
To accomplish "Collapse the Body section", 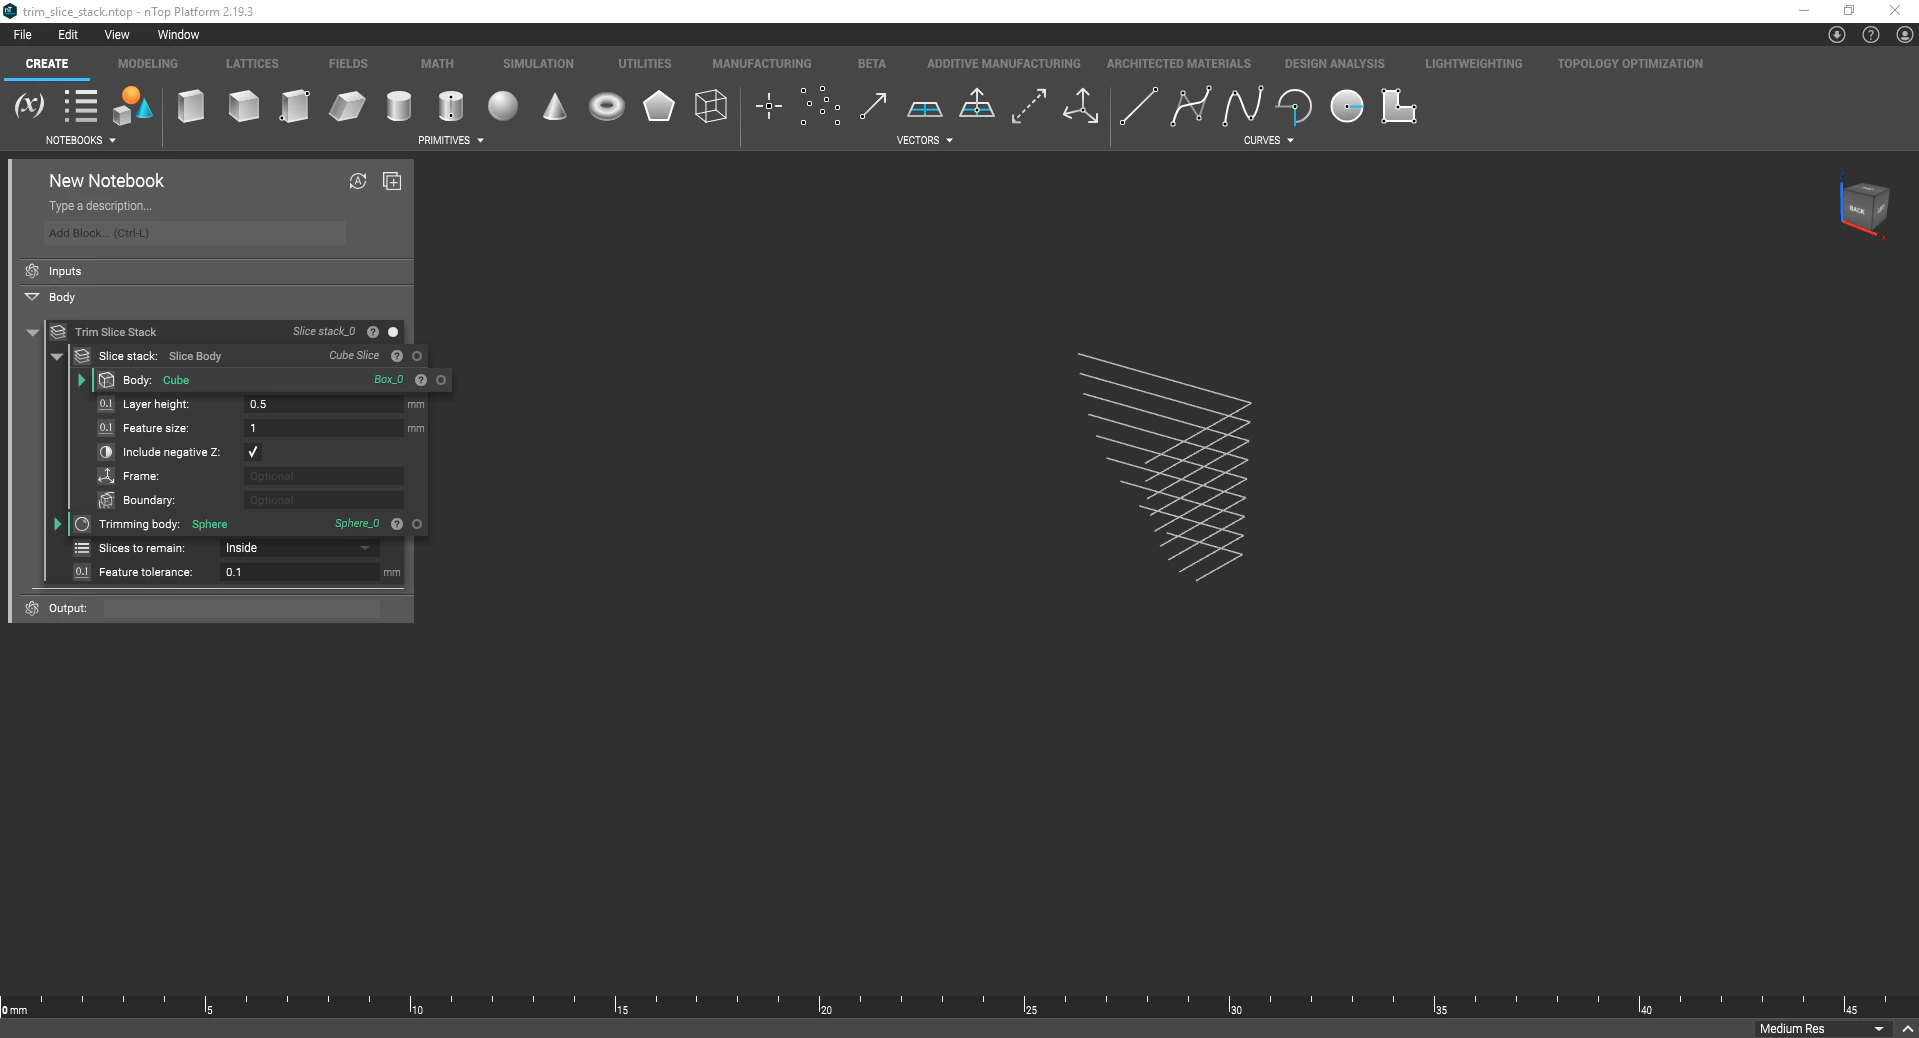I will (x=32, y=297).
